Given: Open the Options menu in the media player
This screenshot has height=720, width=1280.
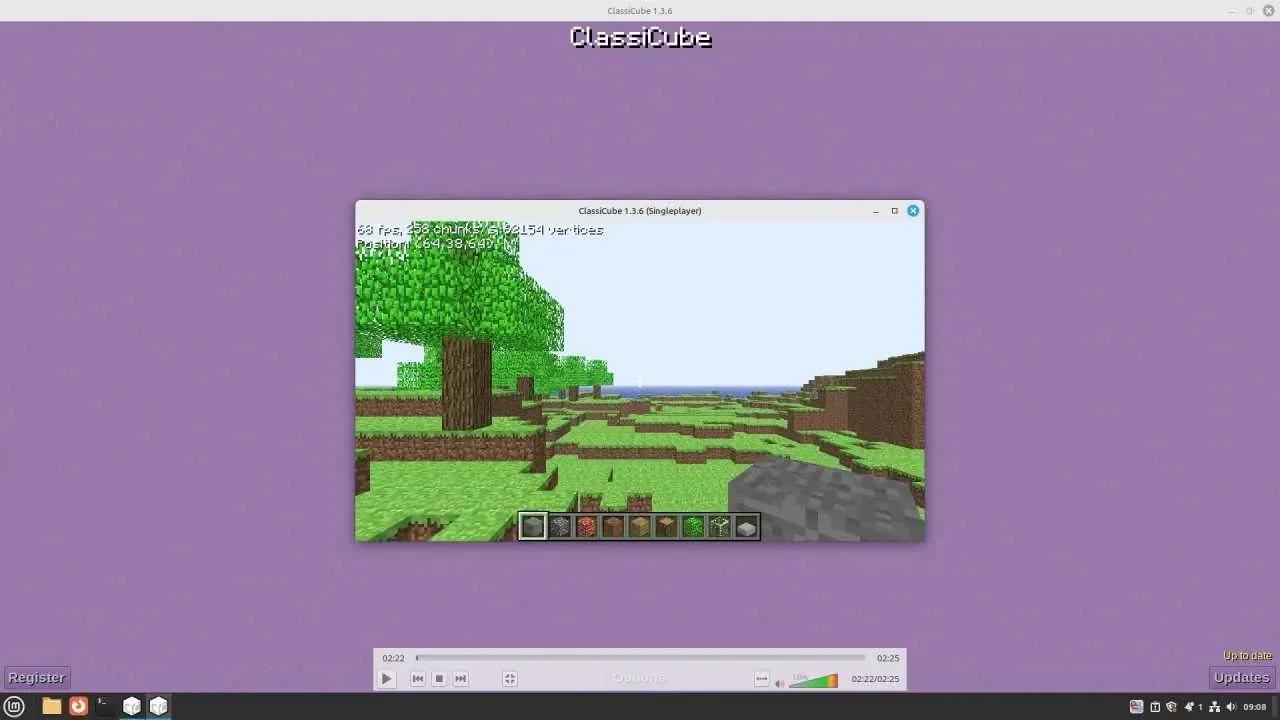Looking at the screenshot, I should coord(639,678).
